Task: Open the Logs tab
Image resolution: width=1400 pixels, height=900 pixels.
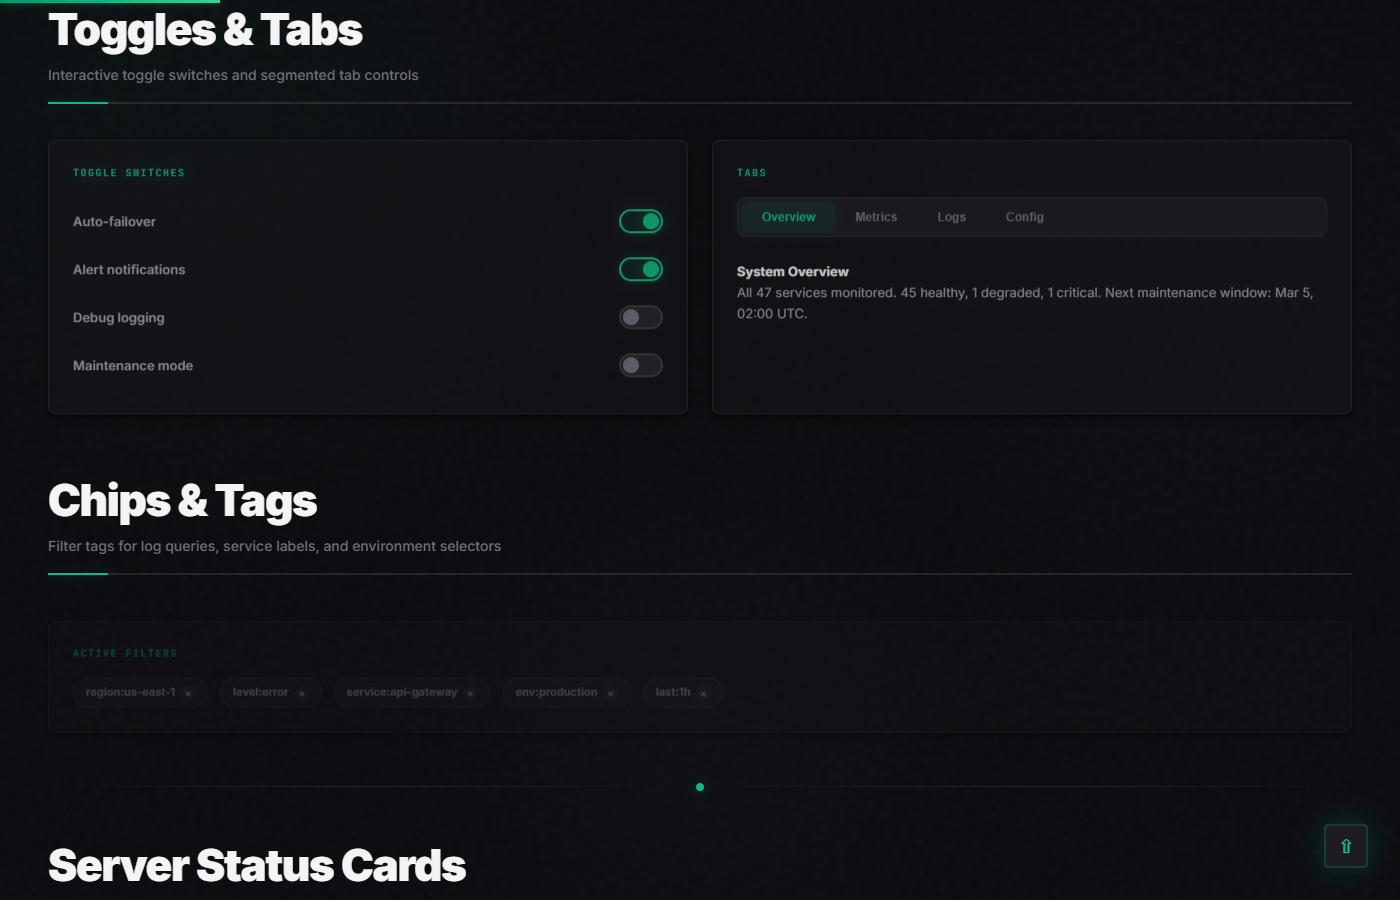Action: click(x=951, y=217)
